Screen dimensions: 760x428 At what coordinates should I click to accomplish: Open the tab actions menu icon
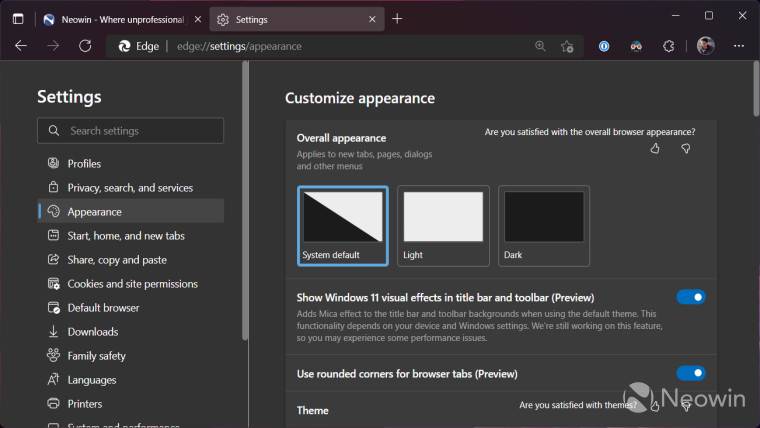tap(18, 18)
